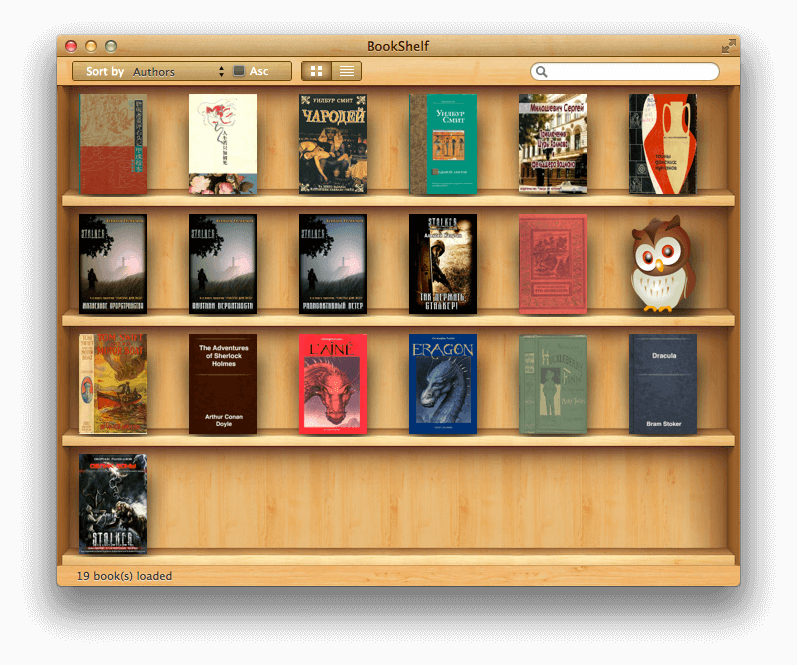Enter full screen with the arrows icon
Image resolution: width=797 pixels, height=665 pixels.
728,46
